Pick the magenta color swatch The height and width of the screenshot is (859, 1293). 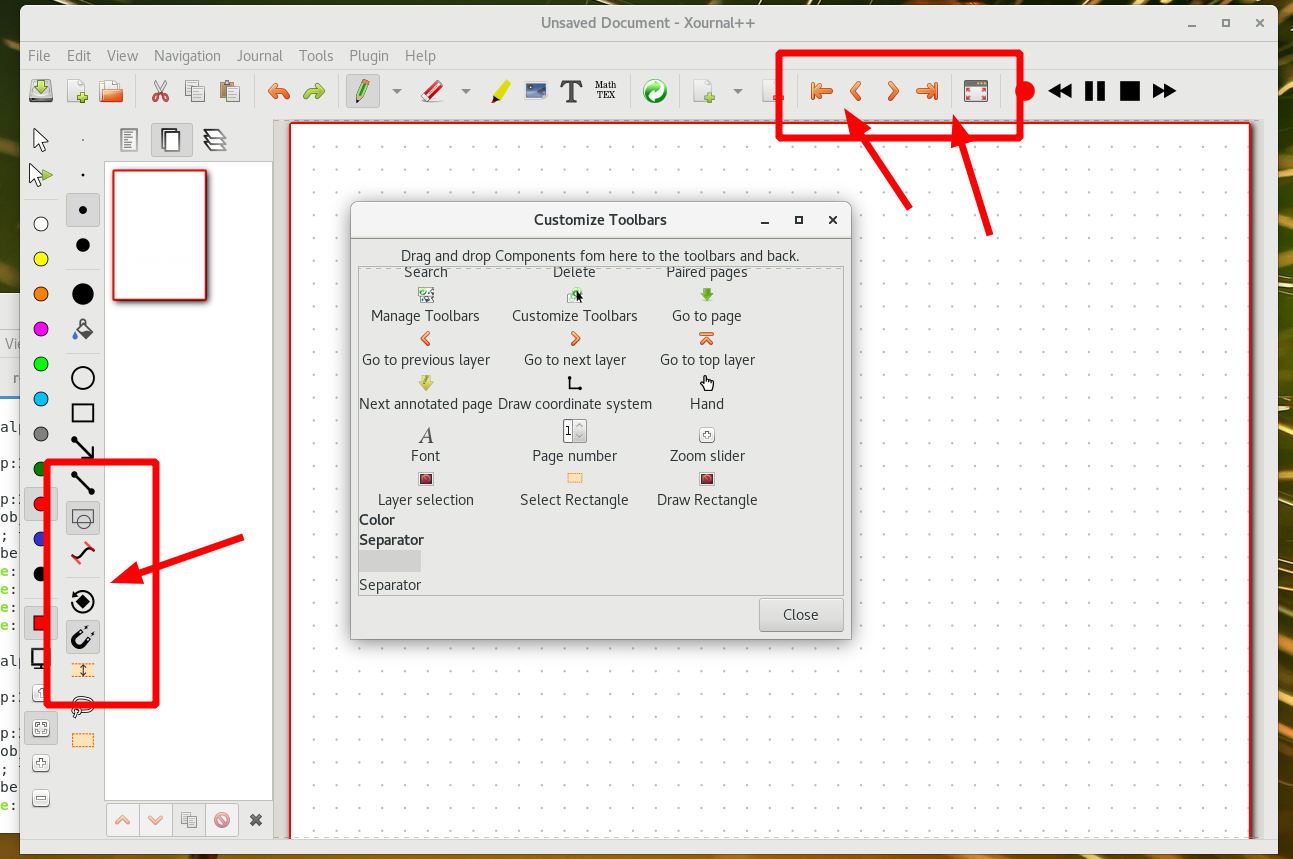point(41,329)
